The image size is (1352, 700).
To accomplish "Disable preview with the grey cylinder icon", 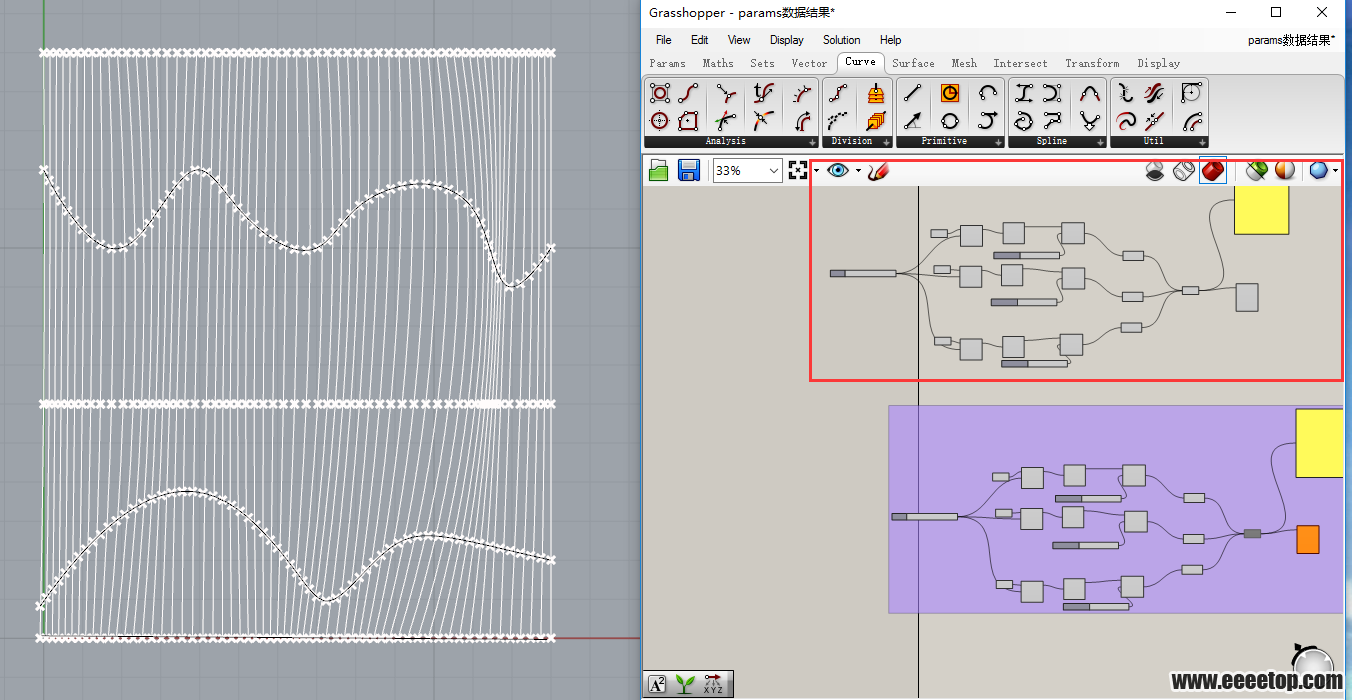I will [1155, 170].
